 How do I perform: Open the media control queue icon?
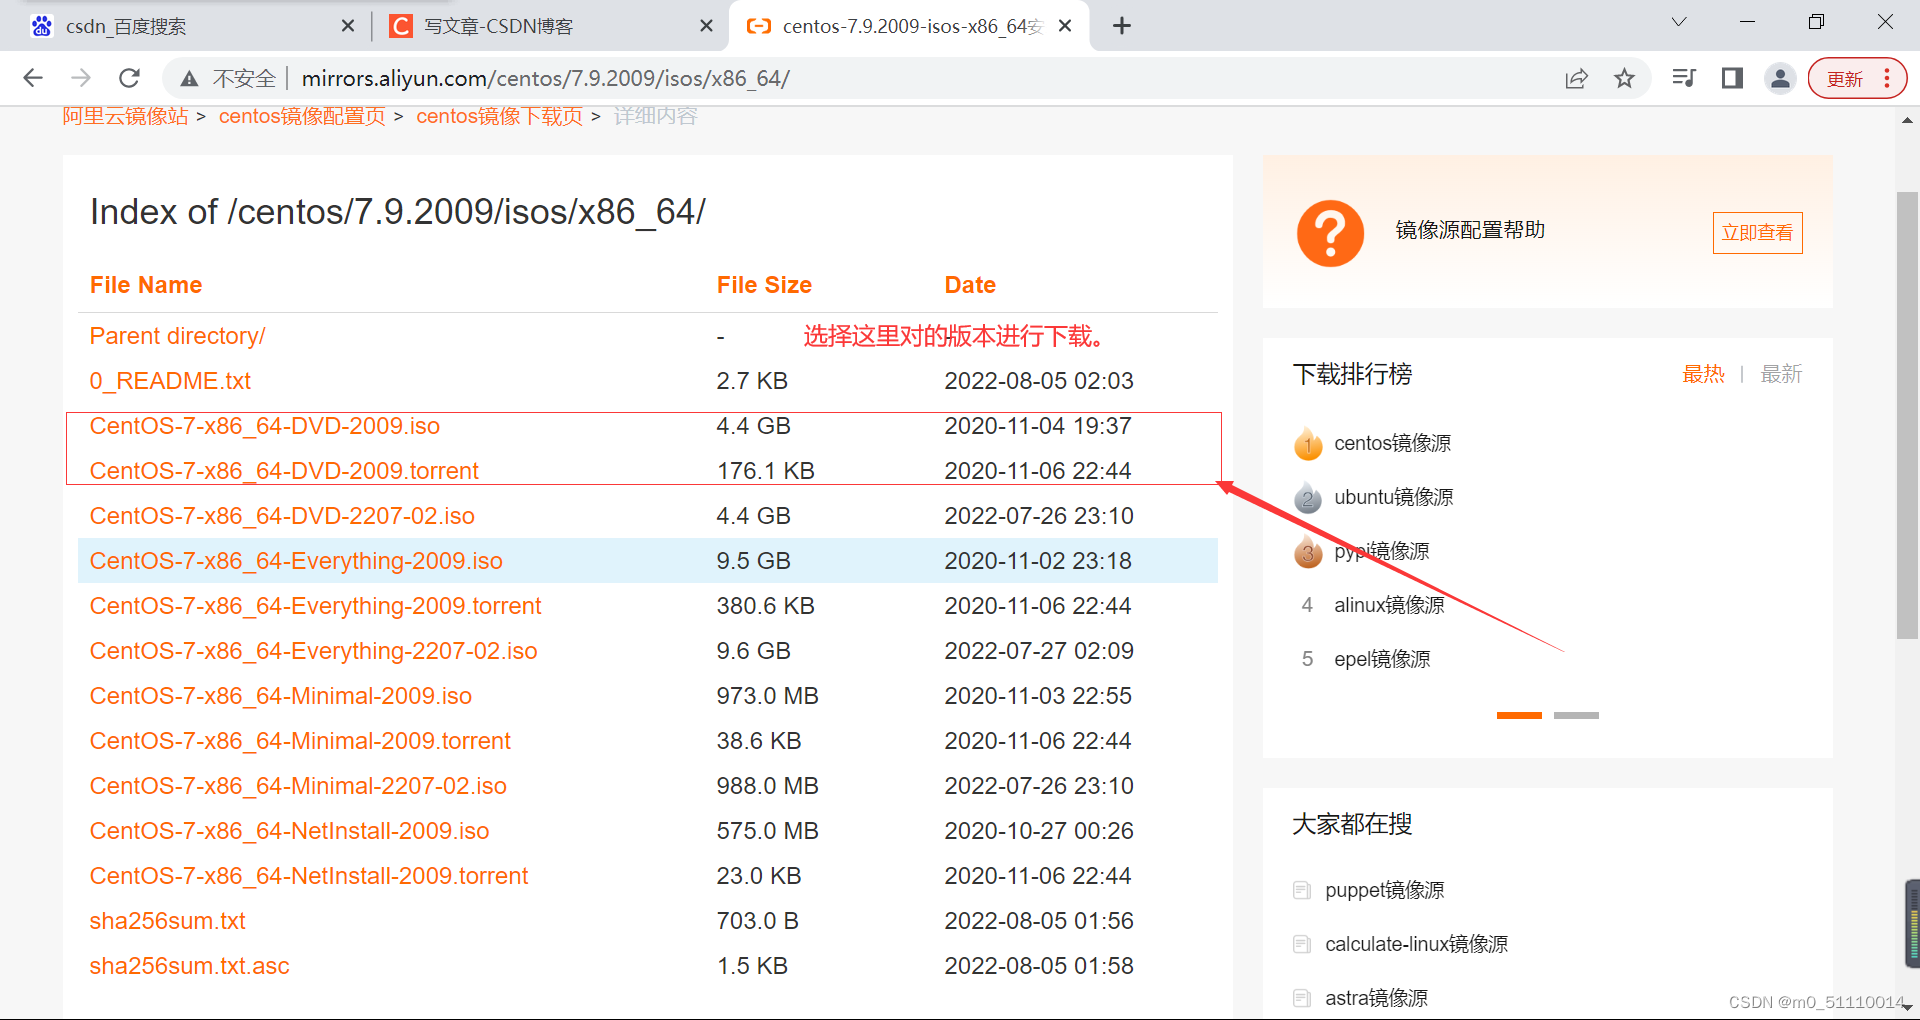(x=1684, y=78)
